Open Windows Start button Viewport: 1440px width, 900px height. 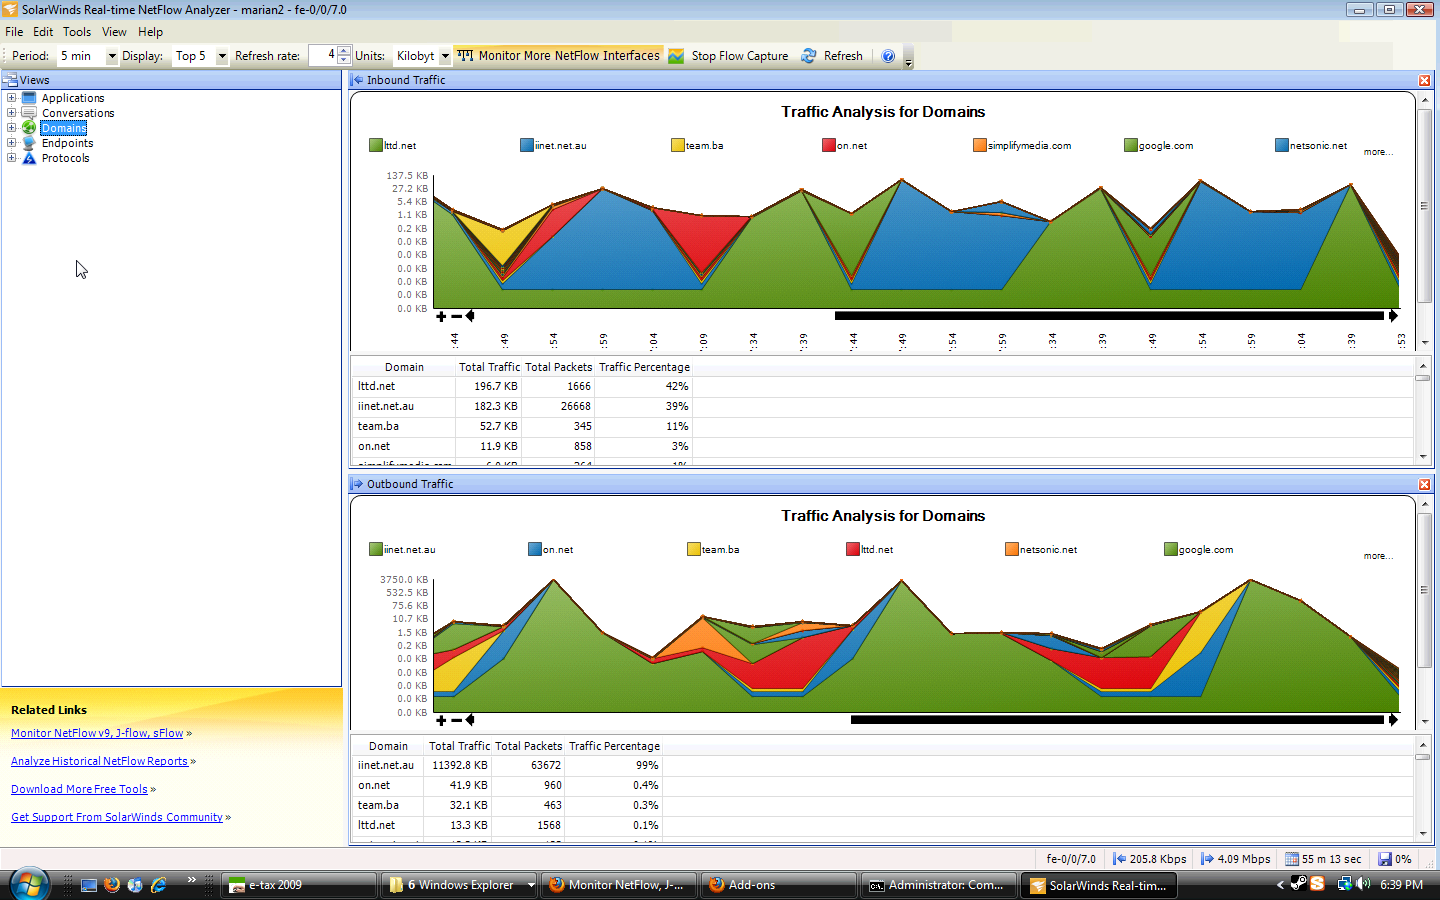point(28,884)
